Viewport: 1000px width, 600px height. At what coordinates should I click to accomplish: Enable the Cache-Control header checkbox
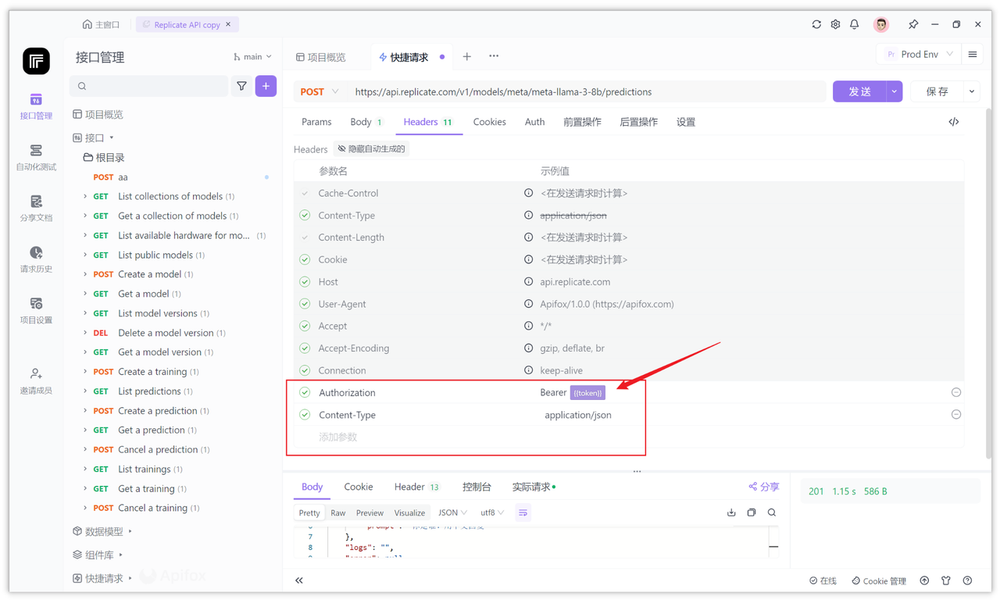(x=305, y=192)
